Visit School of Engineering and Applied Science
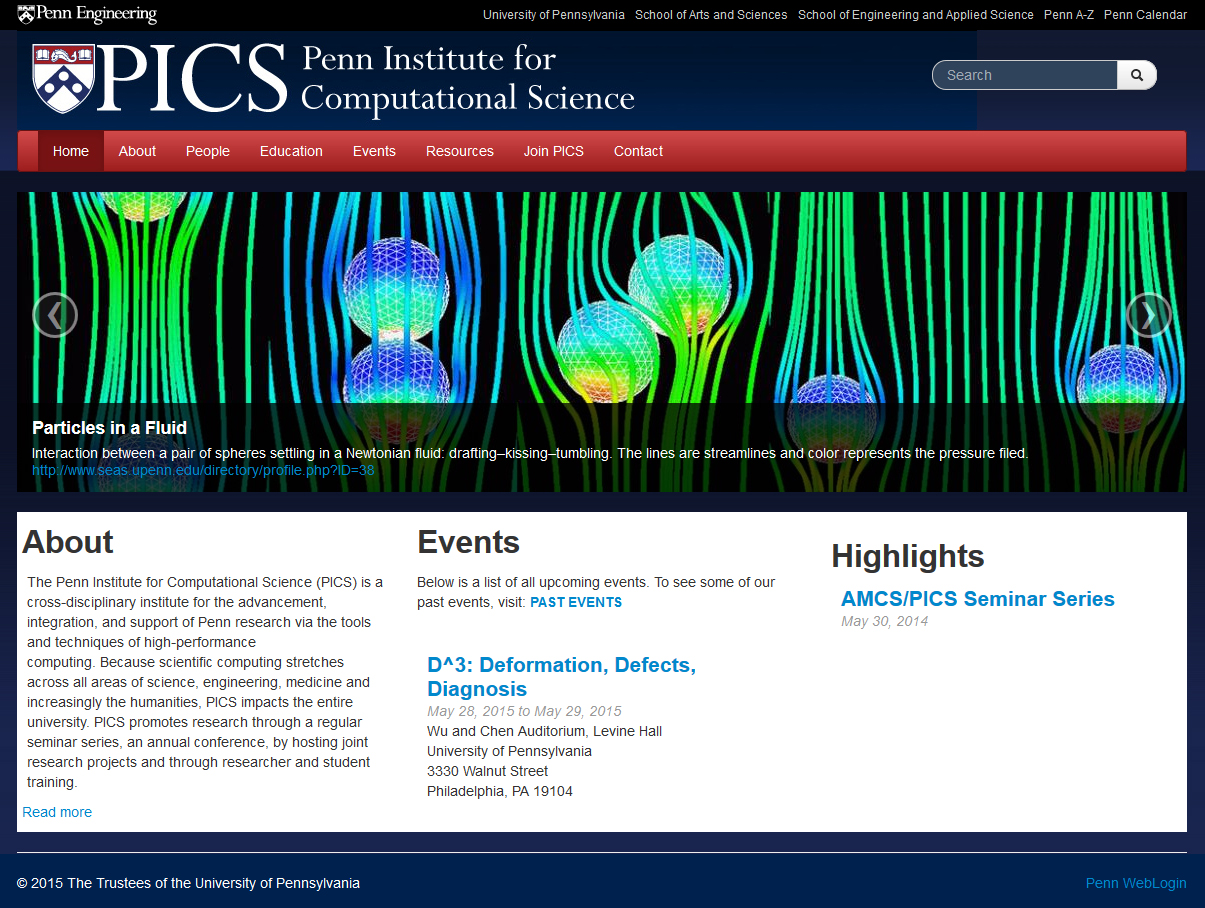 point(916,15)
